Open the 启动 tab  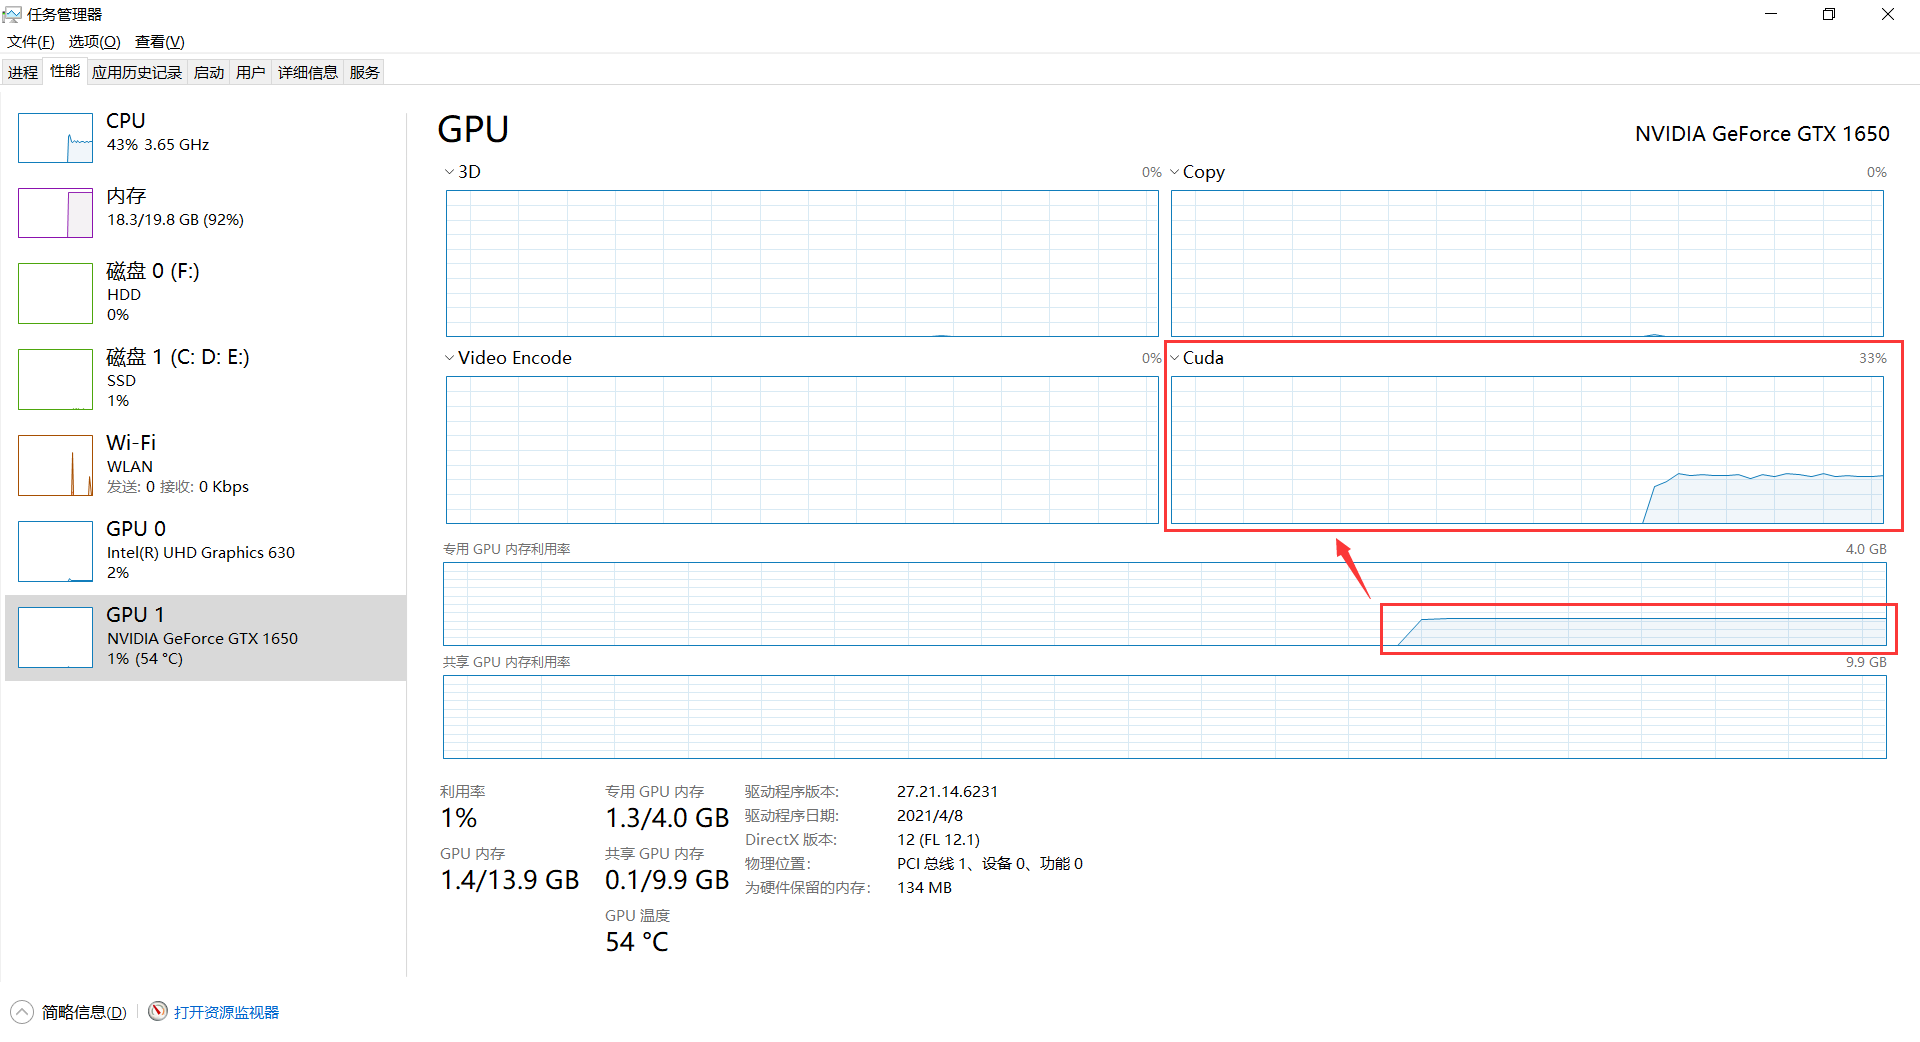click(x=209, y=72)
